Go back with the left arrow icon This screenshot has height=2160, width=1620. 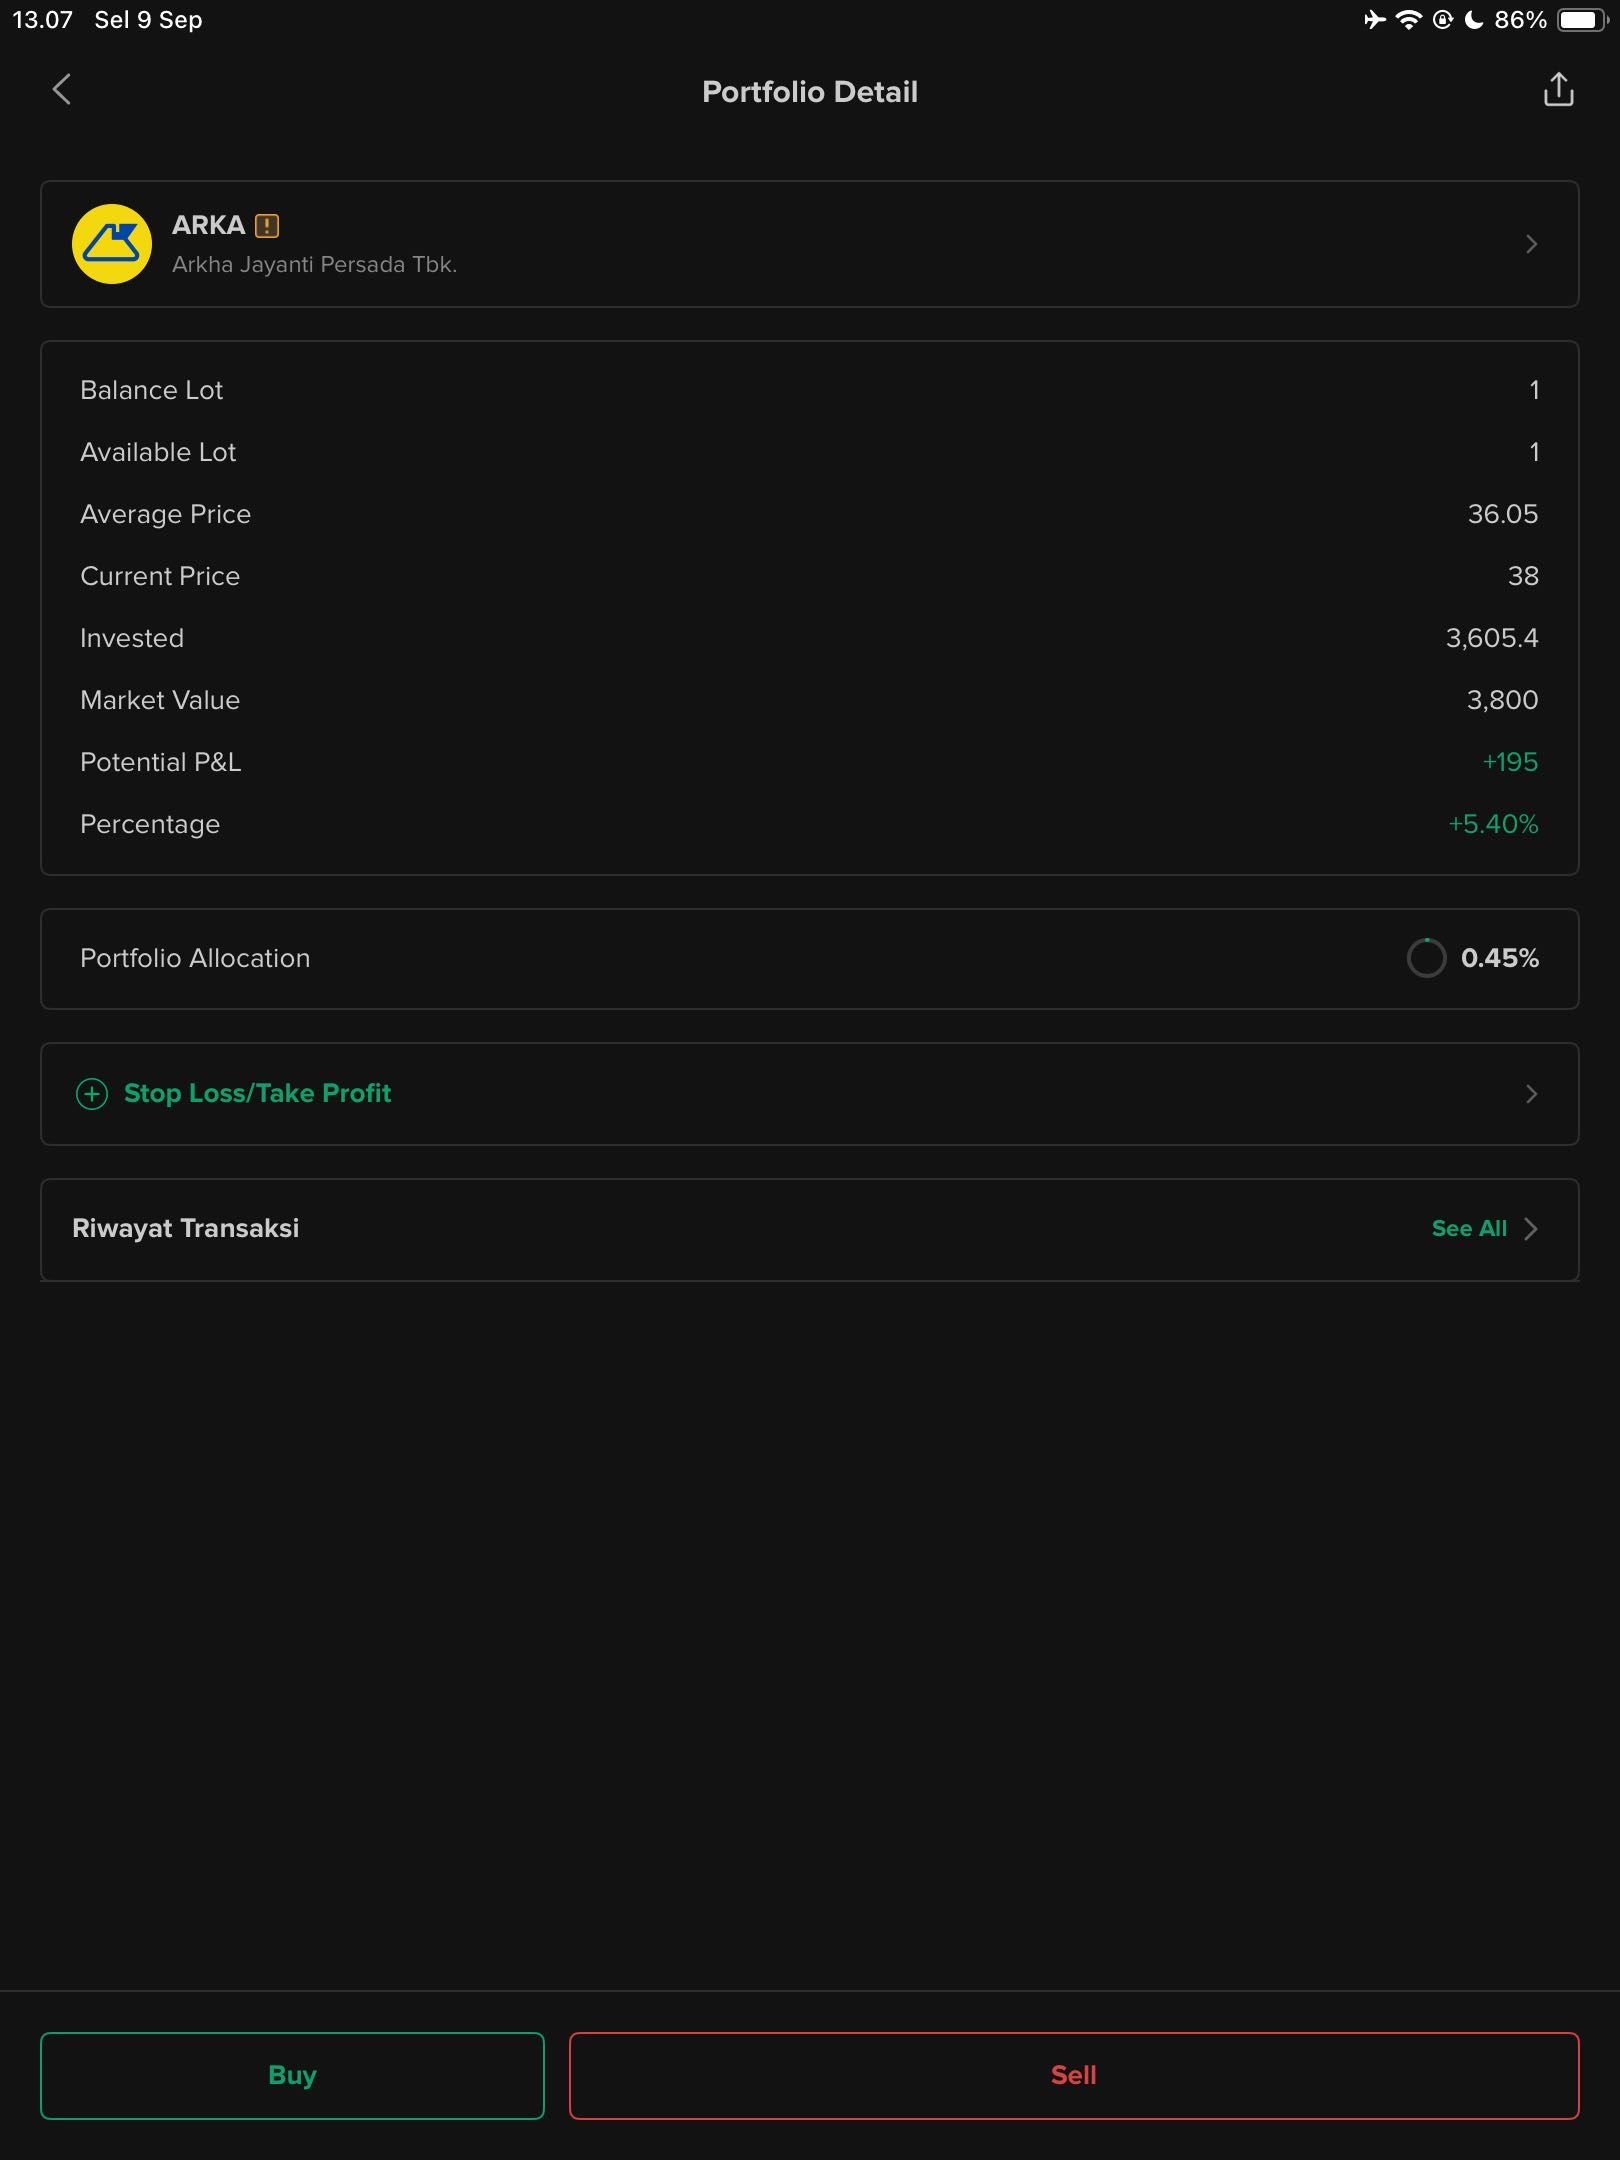coord(62,90)
